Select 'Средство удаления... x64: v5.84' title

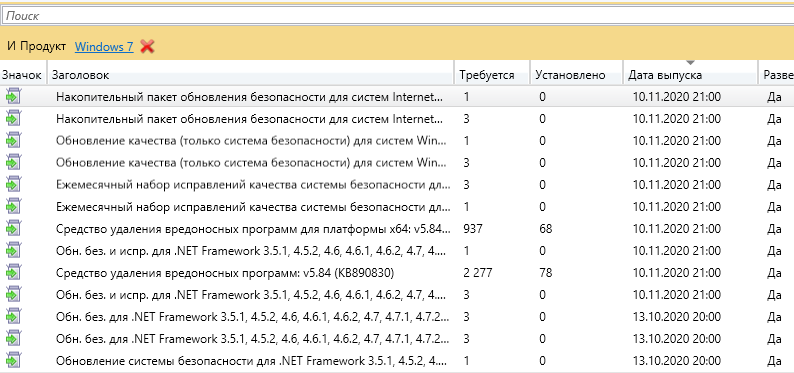(x=253, y=229)
